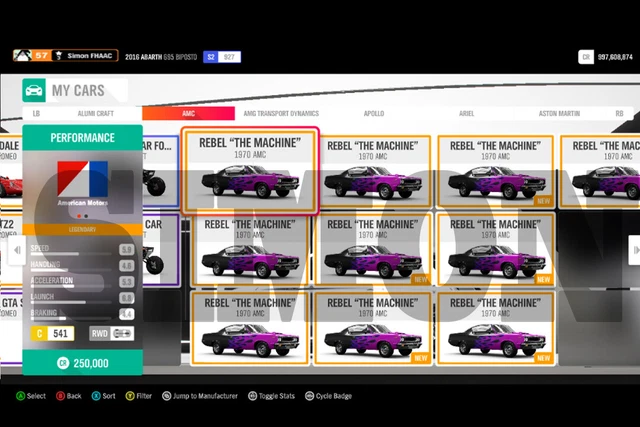Viewport: 640px width, 427px height.
Task: Click the Performance panel header
Action: coord(82,138)
